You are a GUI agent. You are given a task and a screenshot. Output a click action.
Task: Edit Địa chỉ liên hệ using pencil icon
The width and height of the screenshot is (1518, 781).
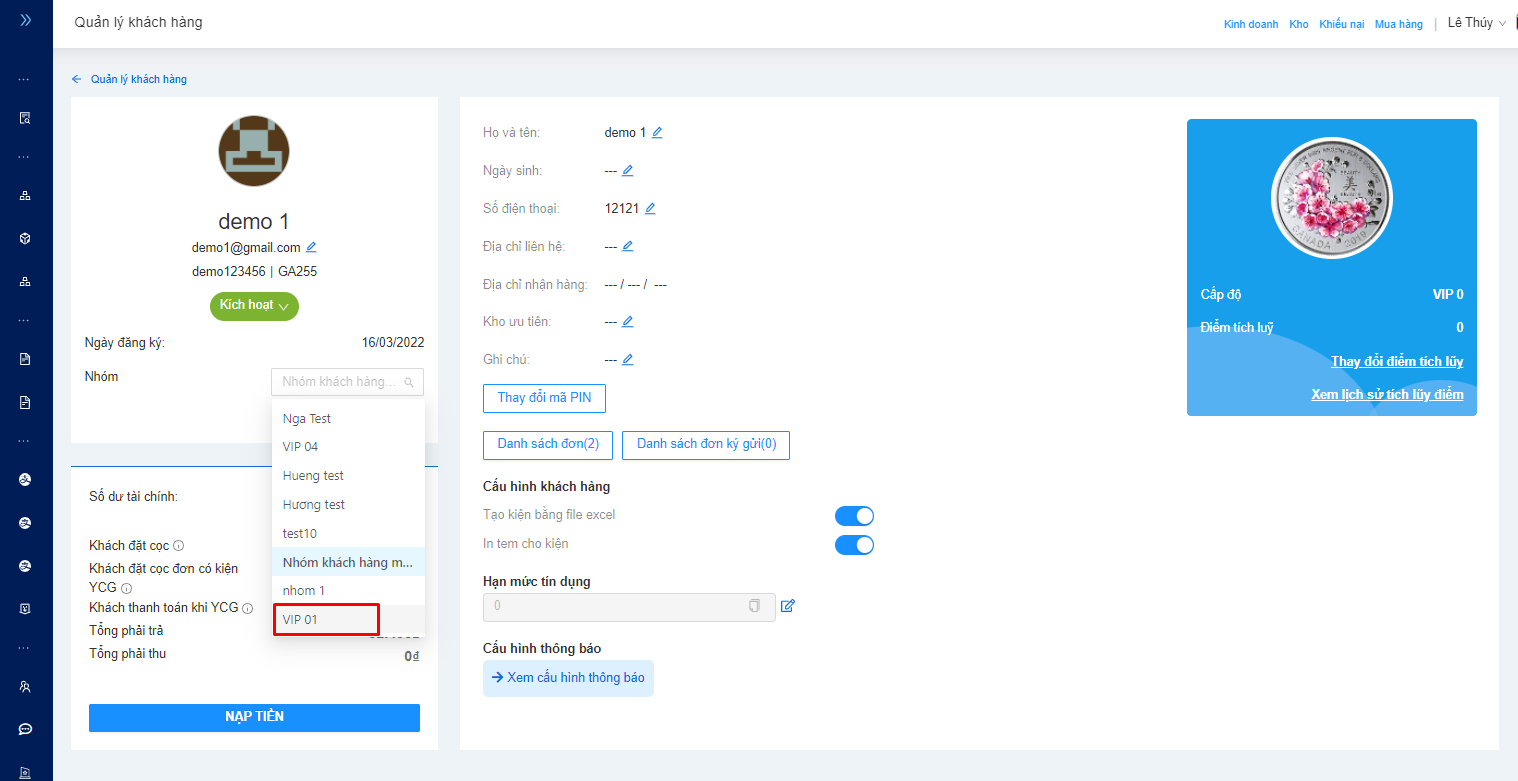pos(627,246)
